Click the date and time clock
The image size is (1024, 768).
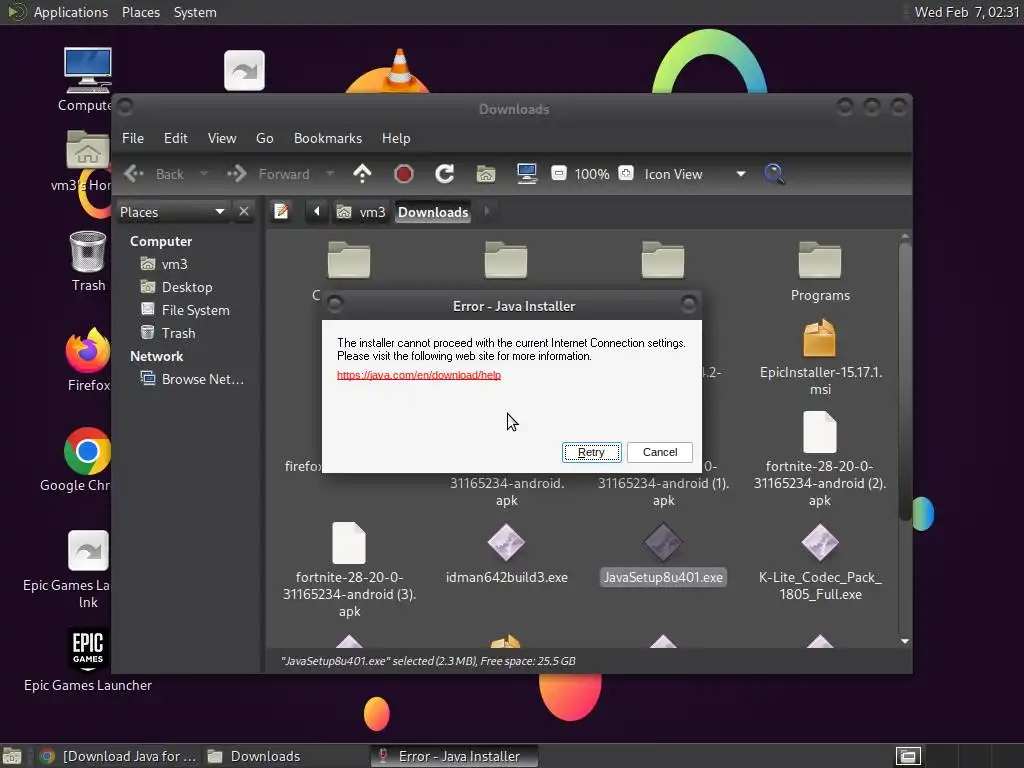click(967, 12)
